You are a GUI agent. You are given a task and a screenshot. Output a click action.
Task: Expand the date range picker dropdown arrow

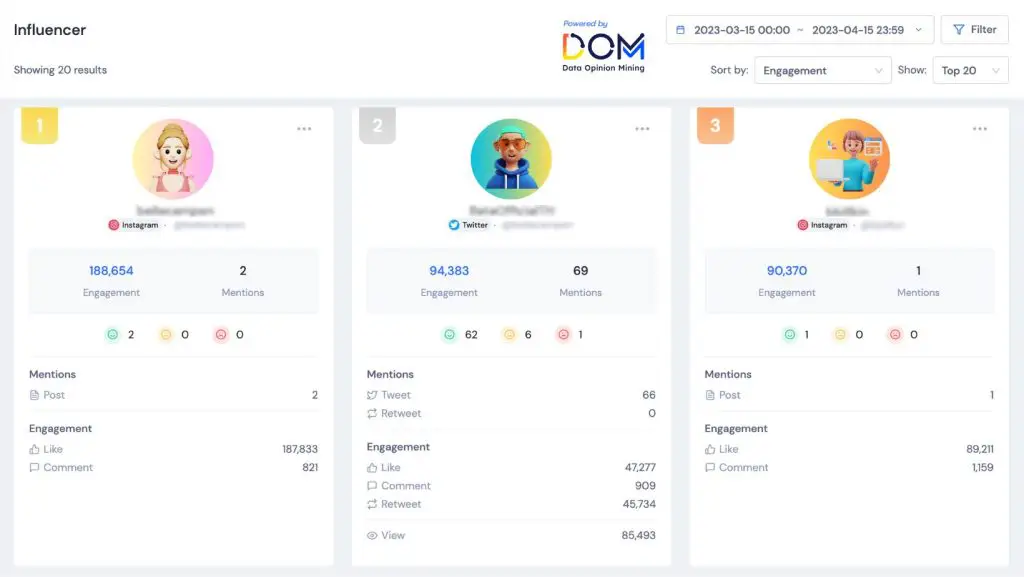(x=919, y=30)
